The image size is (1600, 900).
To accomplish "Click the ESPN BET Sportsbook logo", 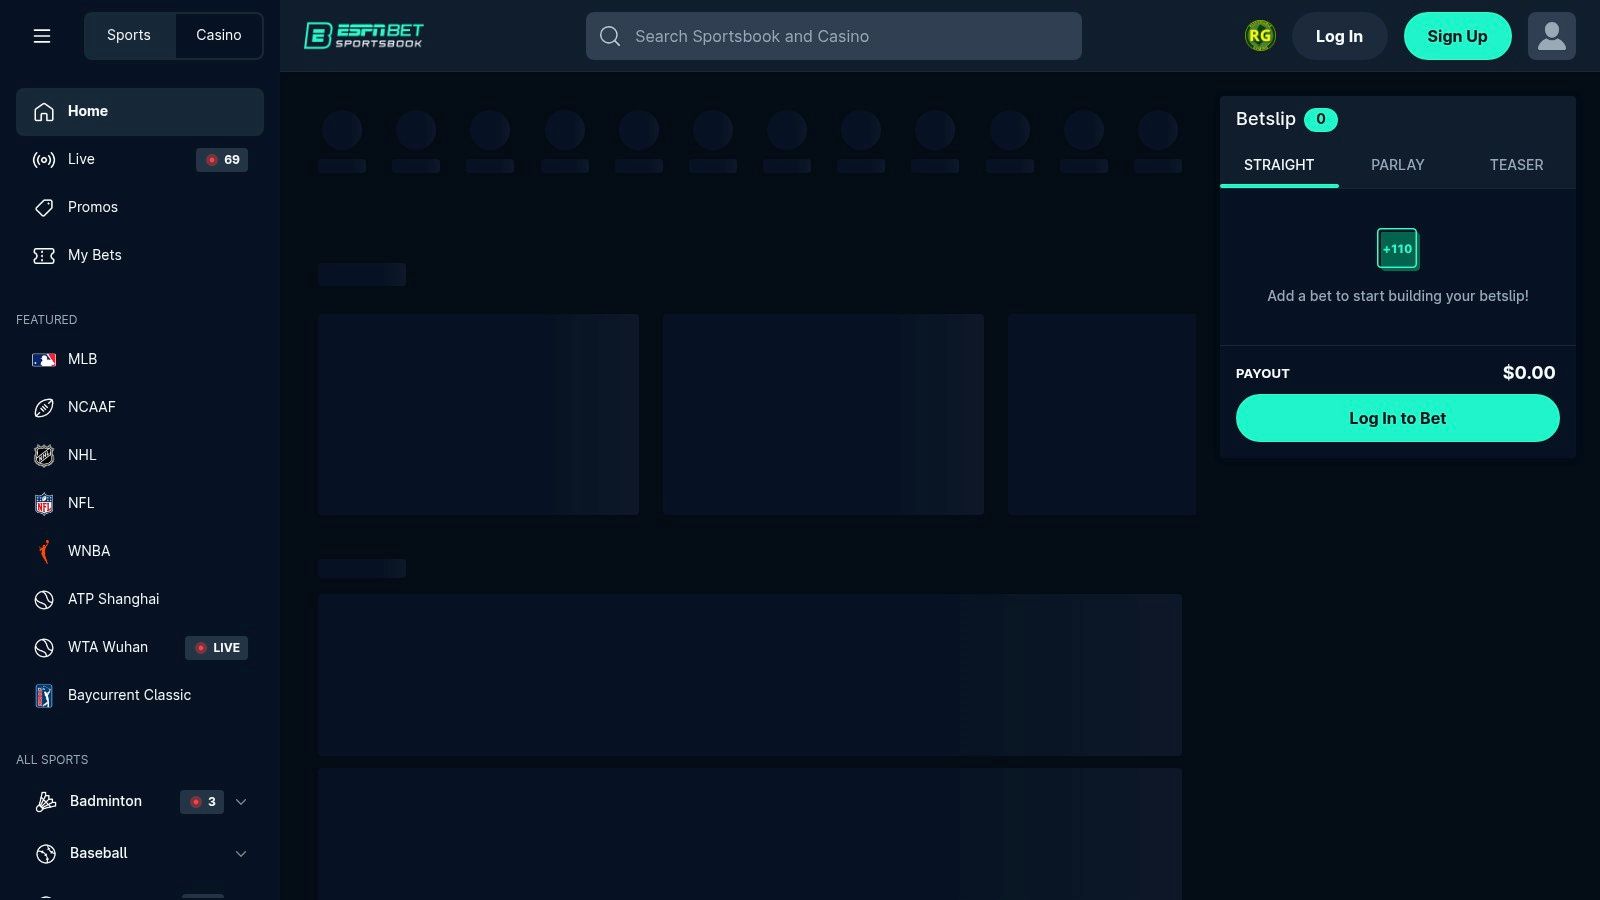I will 364,36.
